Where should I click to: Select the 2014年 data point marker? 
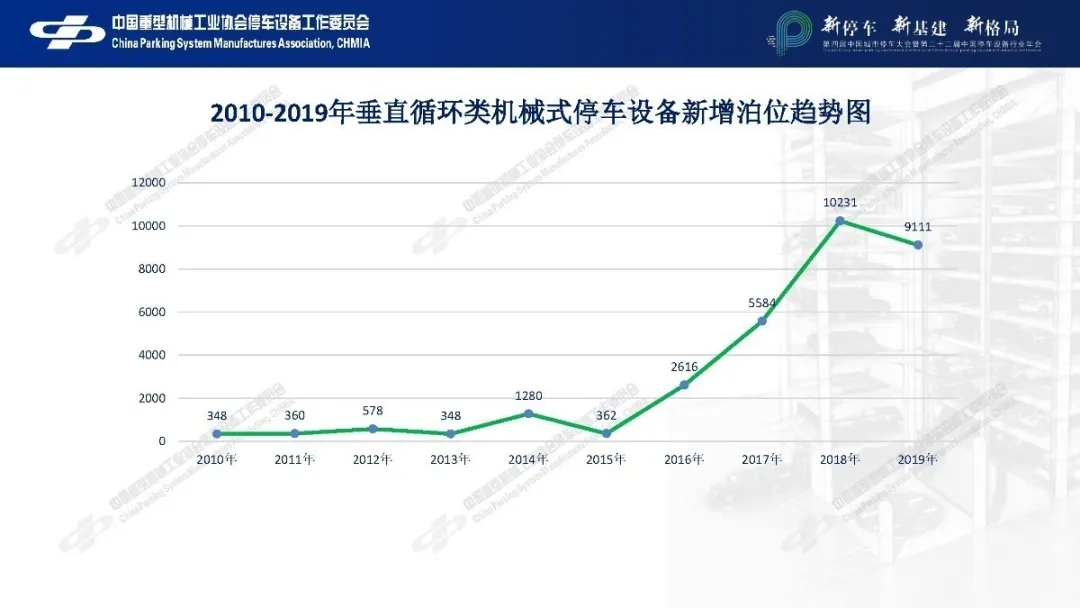pos(529,413)
